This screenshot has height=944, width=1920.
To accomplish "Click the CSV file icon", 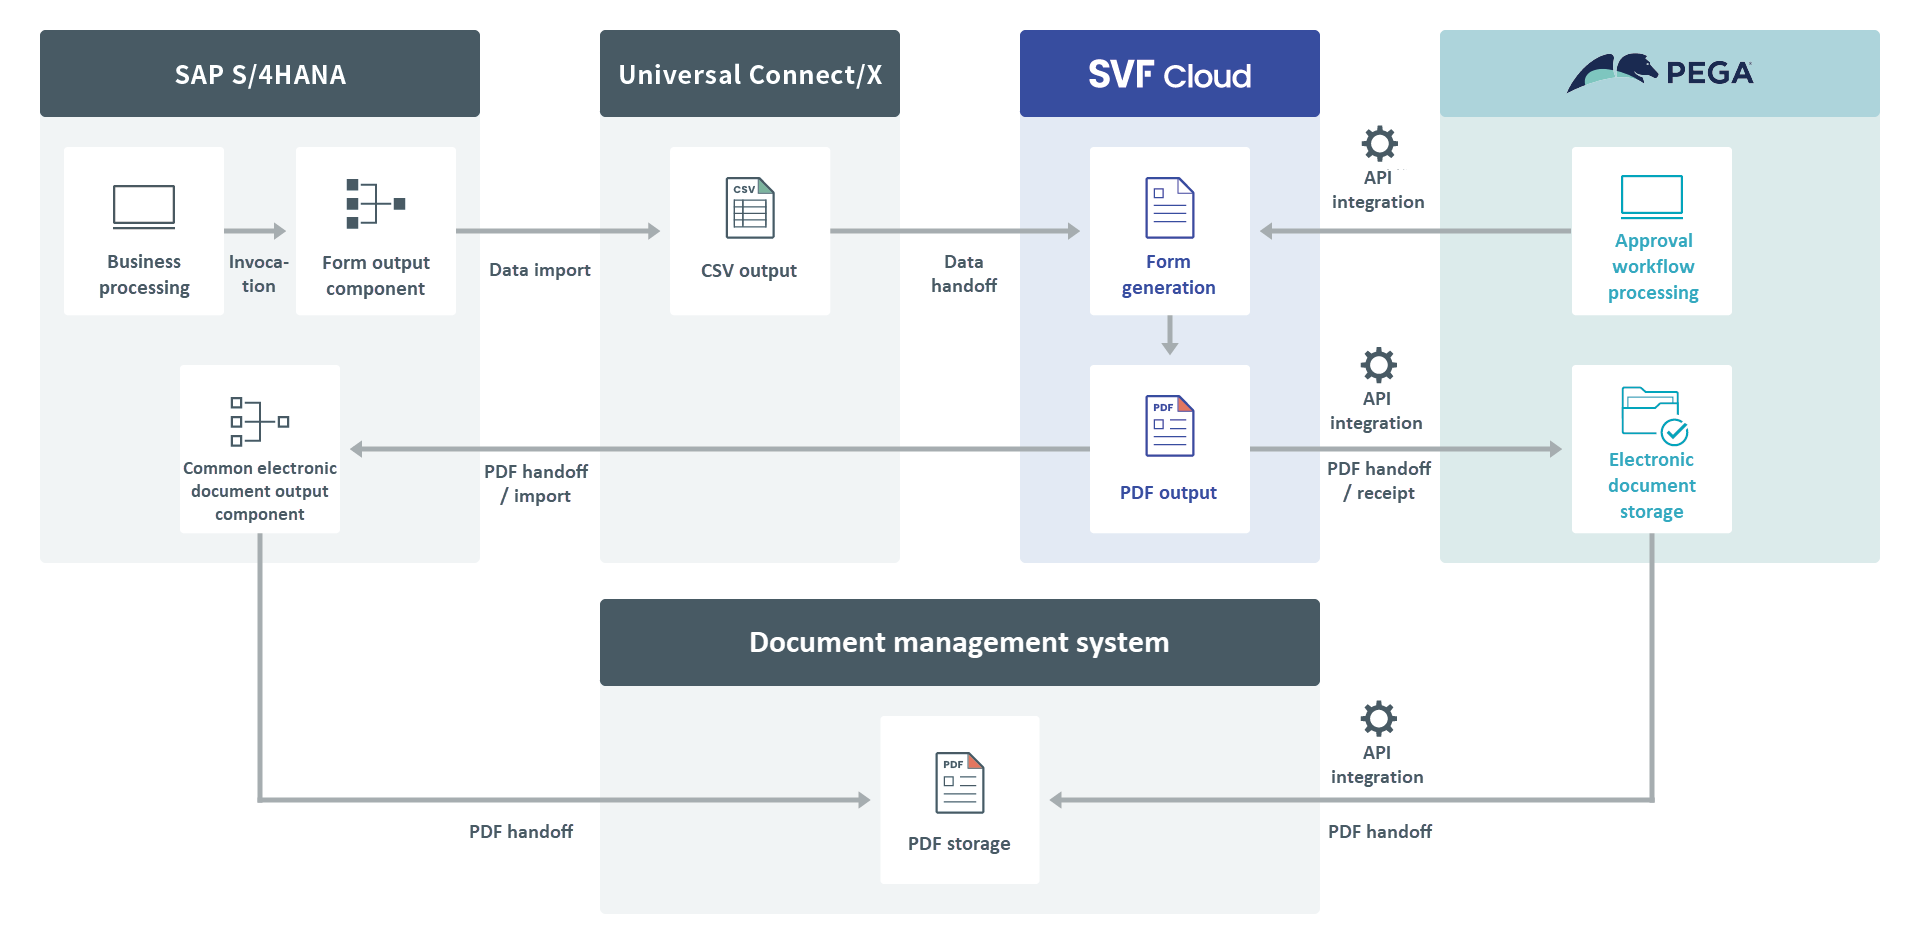I will (x=750, y=208).
